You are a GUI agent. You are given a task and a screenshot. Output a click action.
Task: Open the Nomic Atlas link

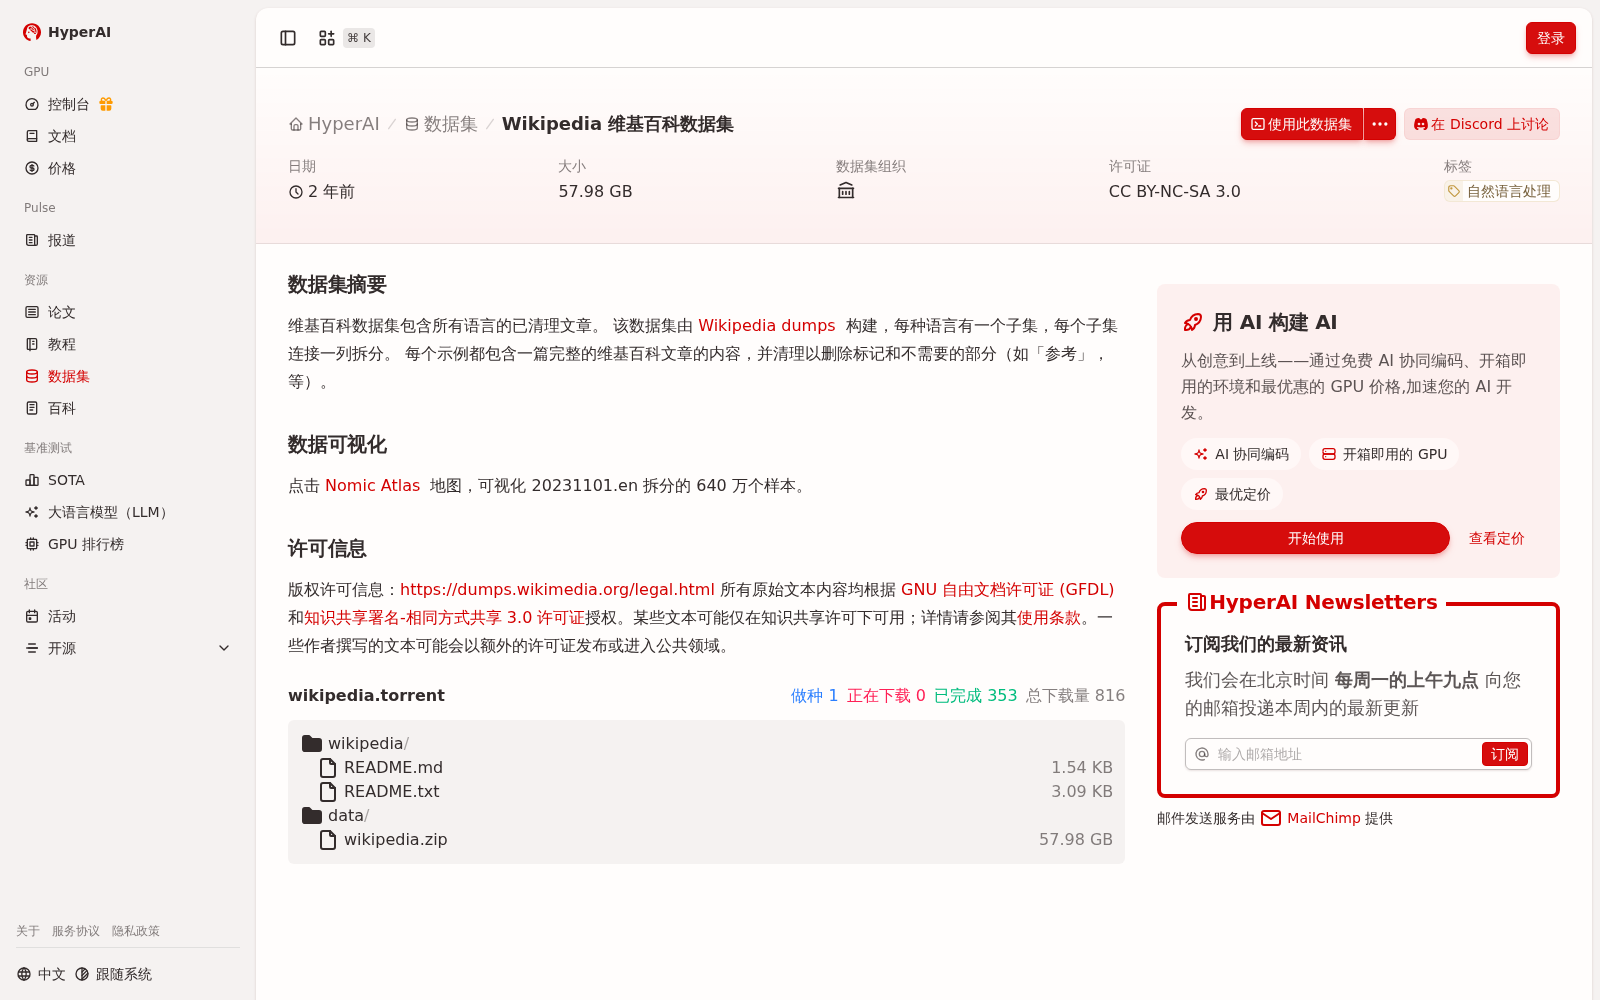pyautogui.click(x=372, y=485)
